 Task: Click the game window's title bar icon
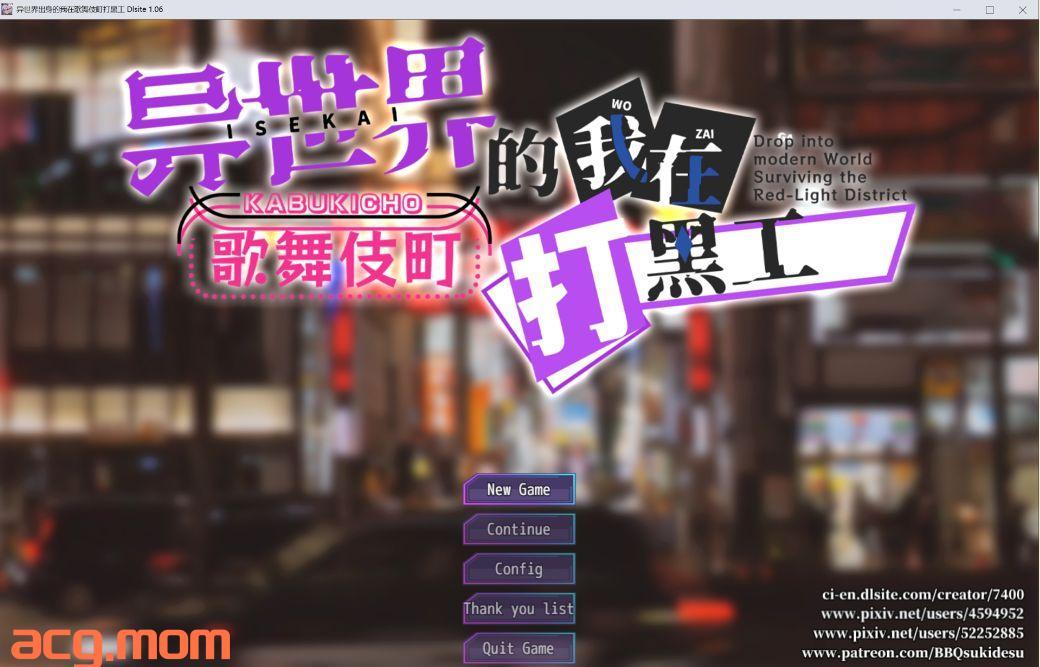(x=7, y=9)
